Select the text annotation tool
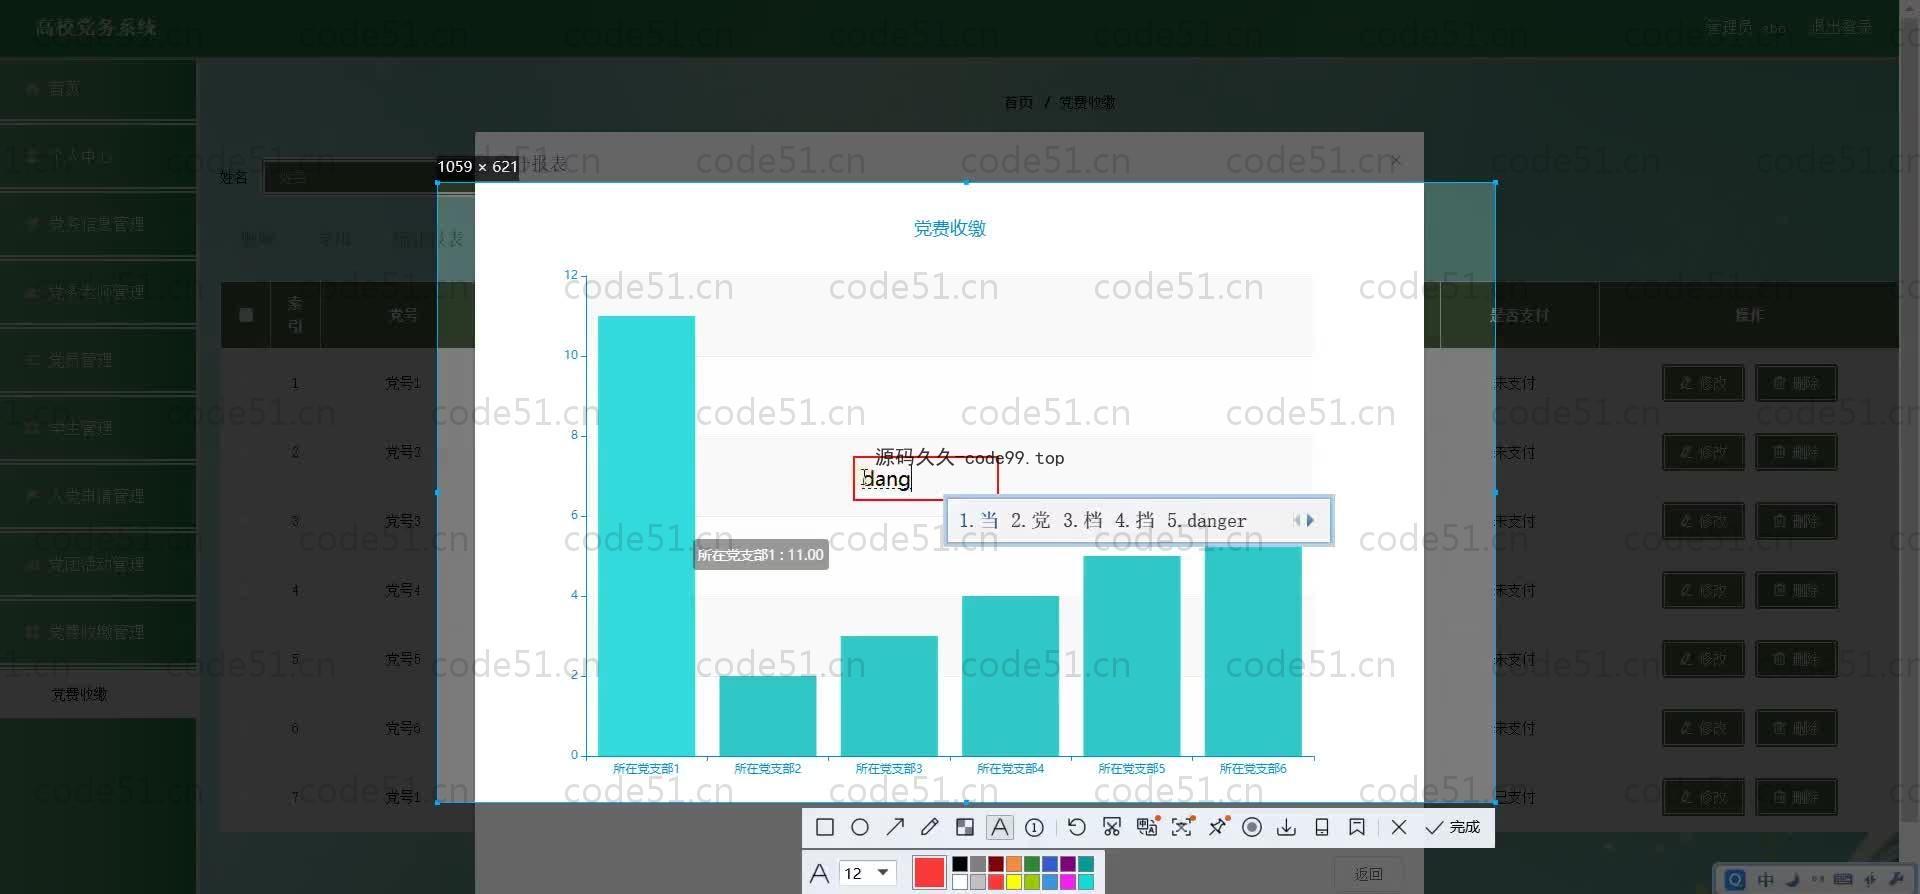1920x894 pixels. (x=1000, y=827)
